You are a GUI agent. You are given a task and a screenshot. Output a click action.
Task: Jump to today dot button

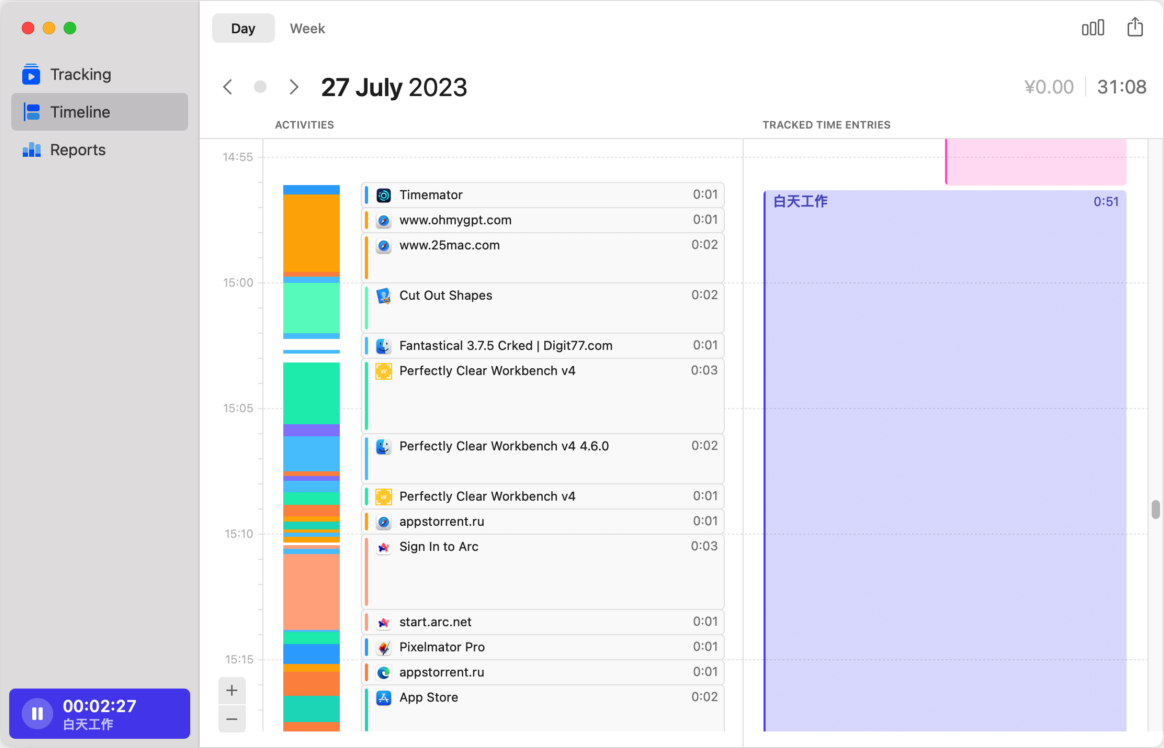point(261,87)
